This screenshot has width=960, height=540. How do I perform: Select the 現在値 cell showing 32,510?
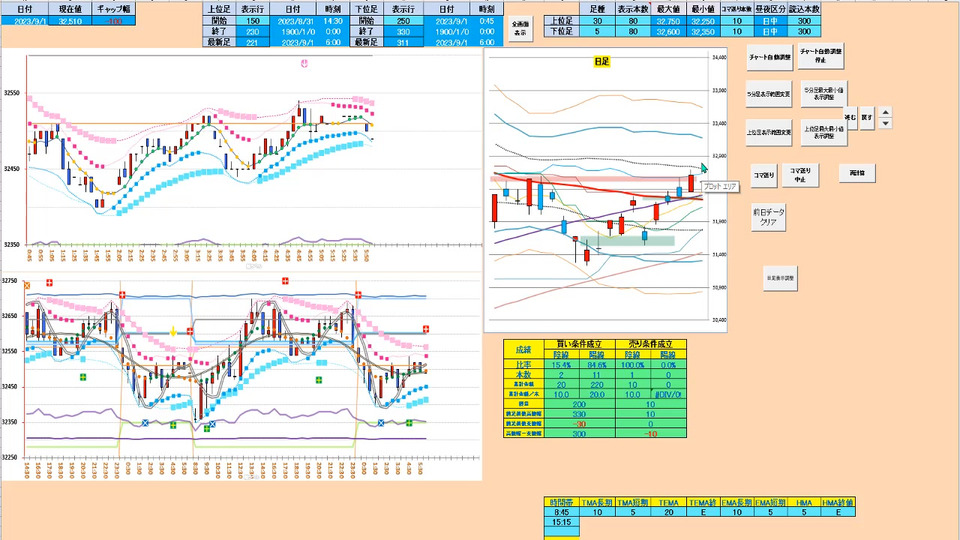(71, 21)
